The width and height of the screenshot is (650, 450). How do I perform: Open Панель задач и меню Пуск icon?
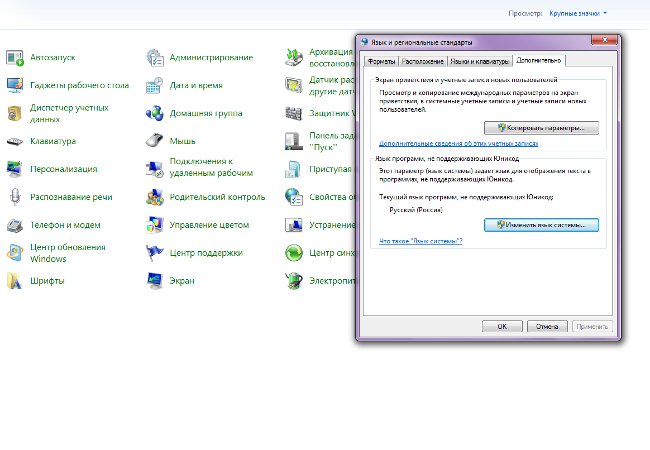pos(294,141)
